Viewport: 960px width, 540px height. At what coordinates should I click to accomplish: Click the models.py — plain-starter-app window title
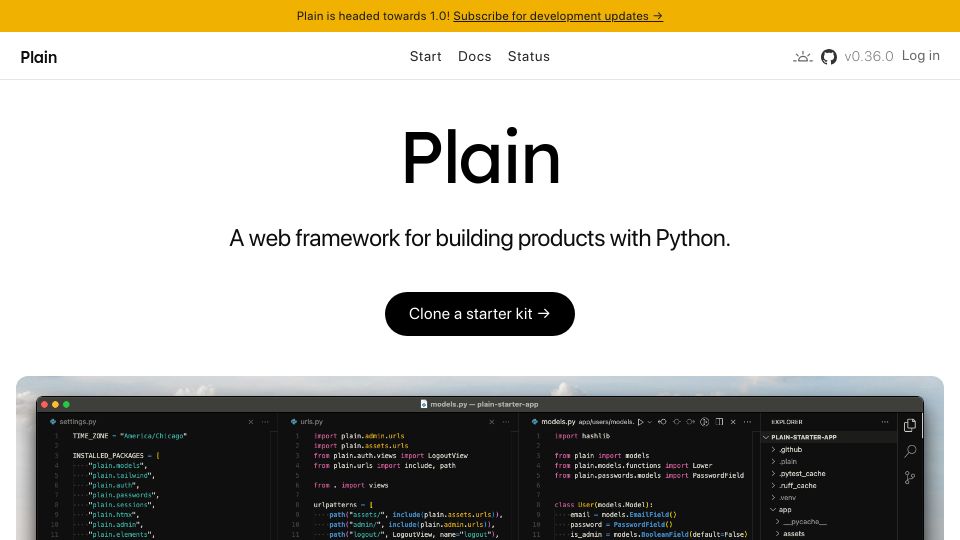point(479,404)
